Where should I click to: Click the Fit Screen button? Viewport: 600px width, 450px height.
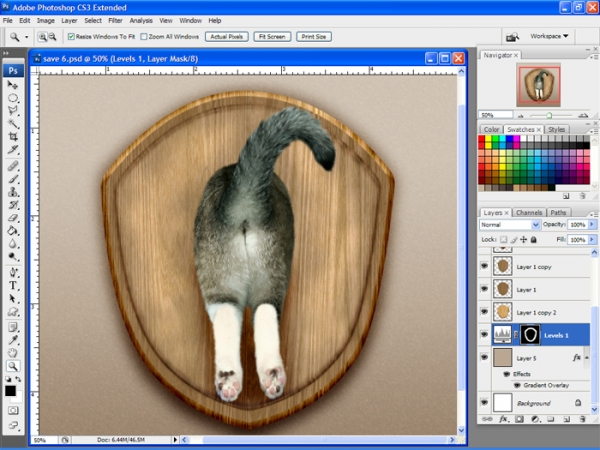pos(272,37)
